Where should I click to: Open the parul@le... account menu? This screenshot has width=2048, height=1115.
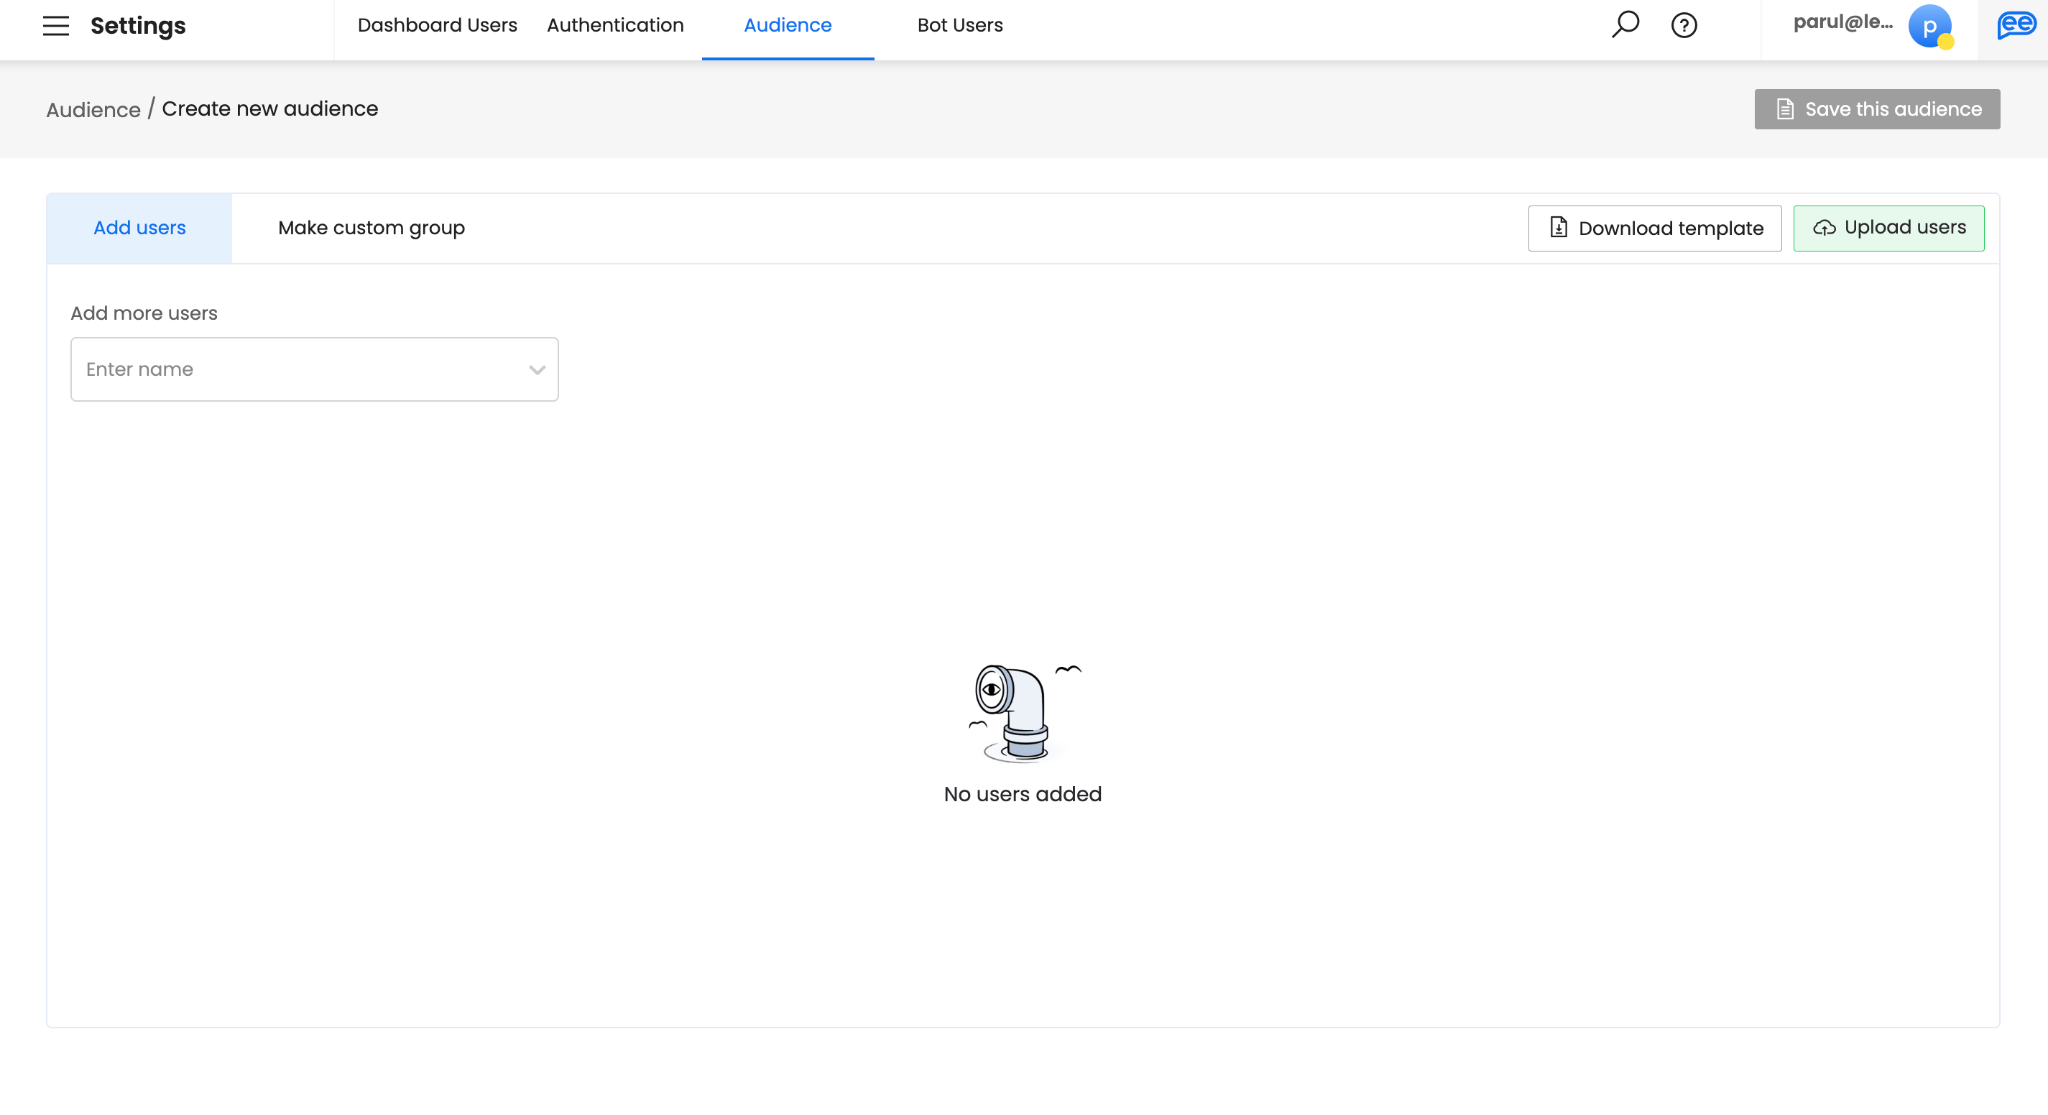1842,23
